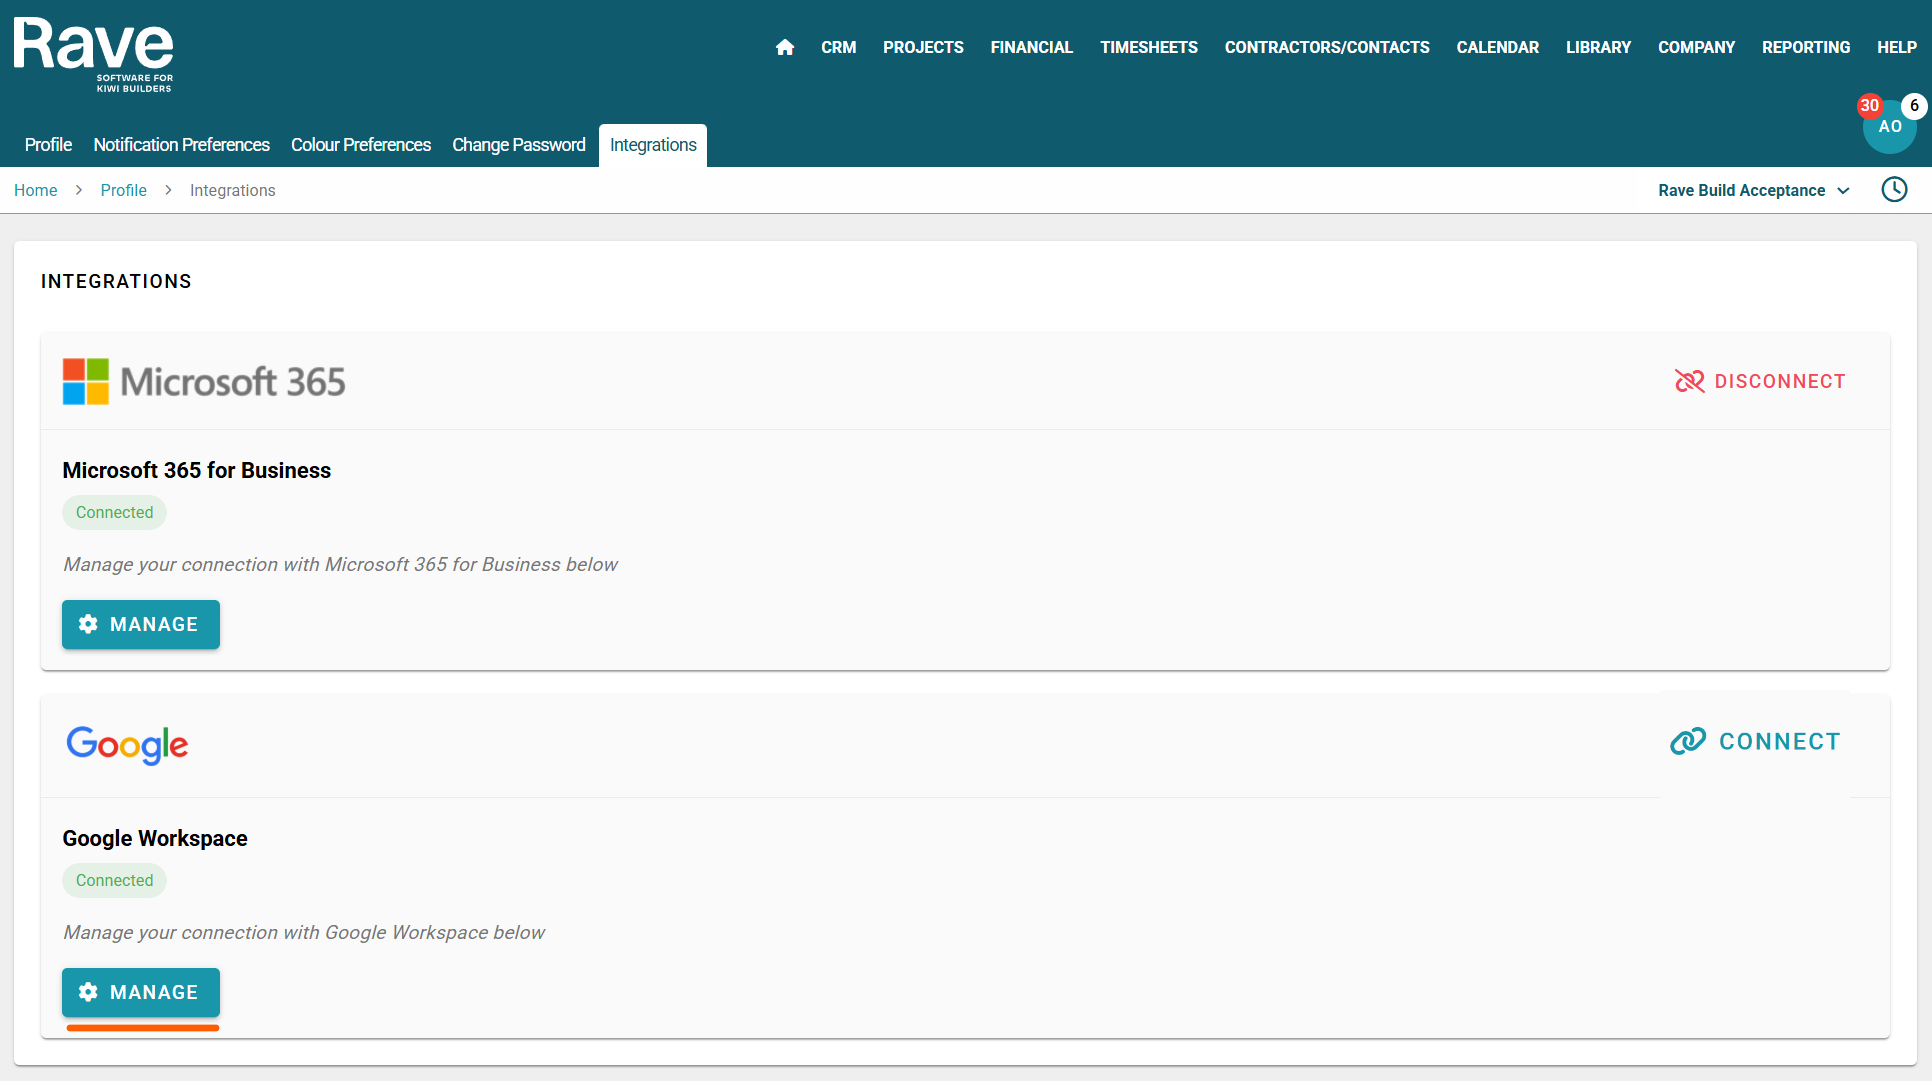1932x1081 pixels.
Task: Click the Microsoft 365 logo
Action: (x=204, y=382)
